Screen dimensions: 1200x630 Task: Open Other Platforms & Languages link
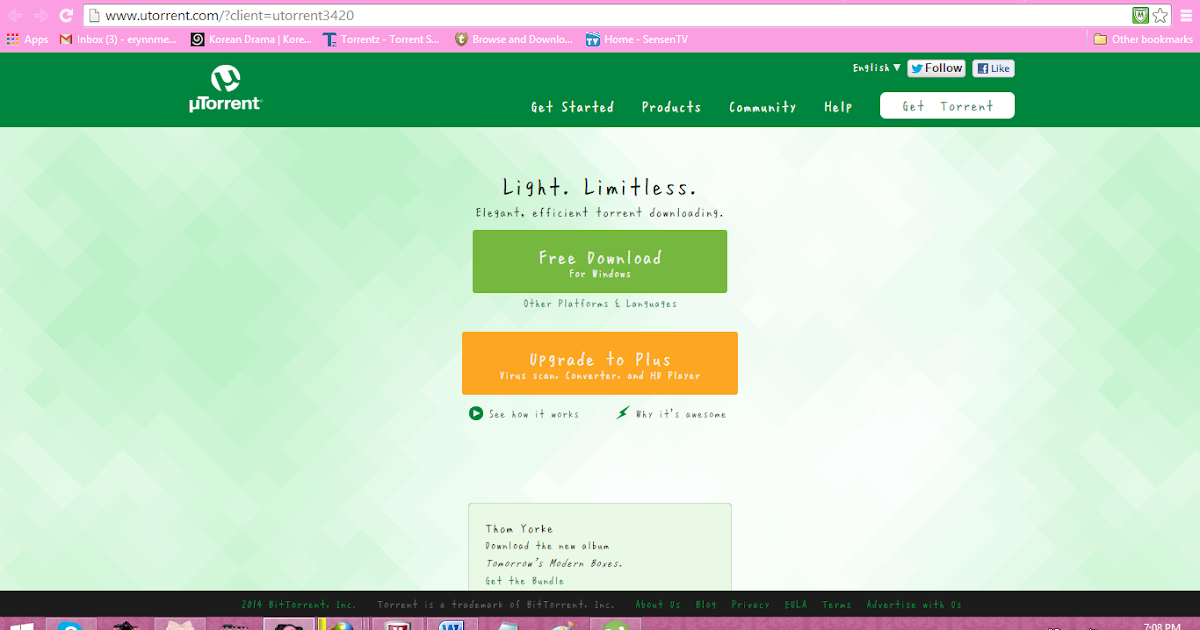600,304
